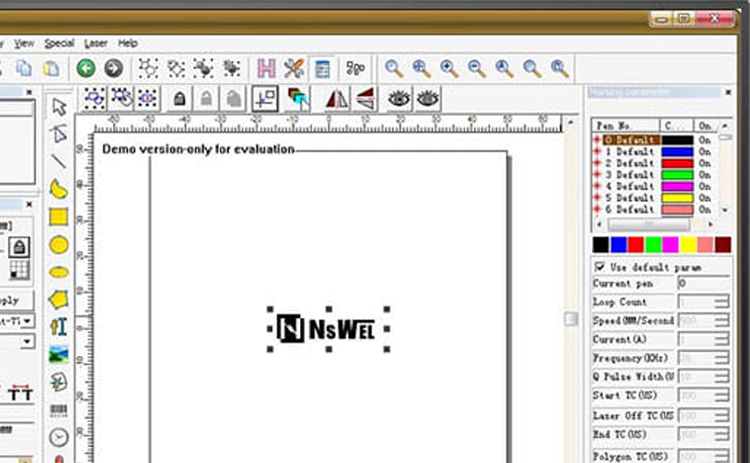The height and width of the screenshot is (463, 750).
Task: Select the NsWel logo on canvas
Action: point(328,329)
